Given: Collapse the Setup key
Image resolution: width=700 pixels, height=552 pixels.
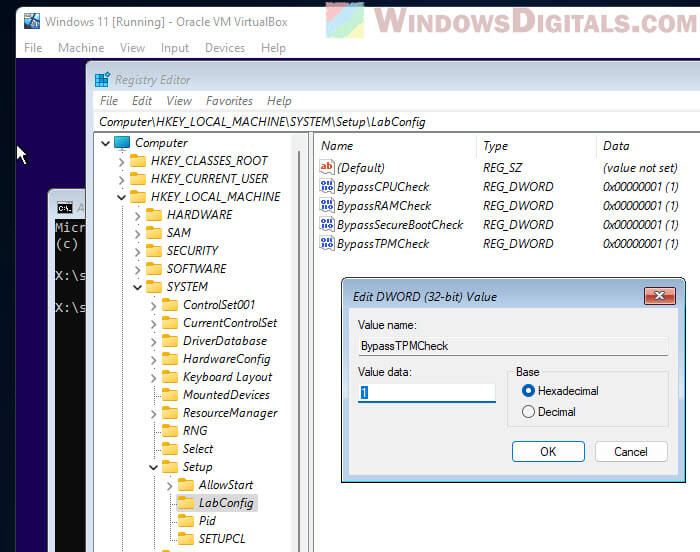Looking at the screenshot, I should [154, 467].
